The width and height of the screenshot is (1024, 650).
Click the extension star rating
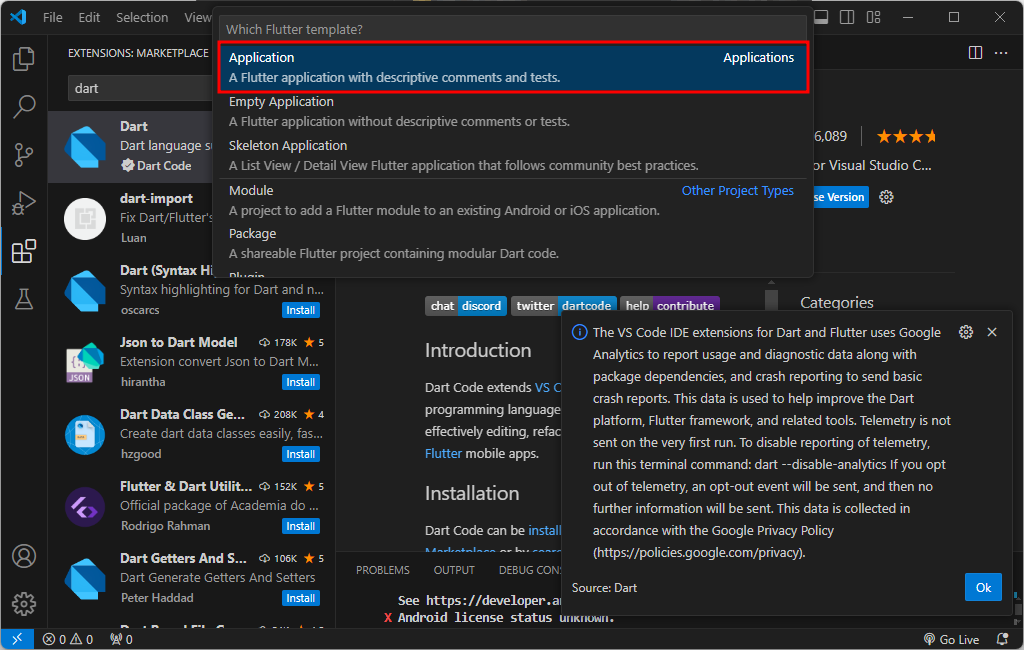(x=906, y=137)
